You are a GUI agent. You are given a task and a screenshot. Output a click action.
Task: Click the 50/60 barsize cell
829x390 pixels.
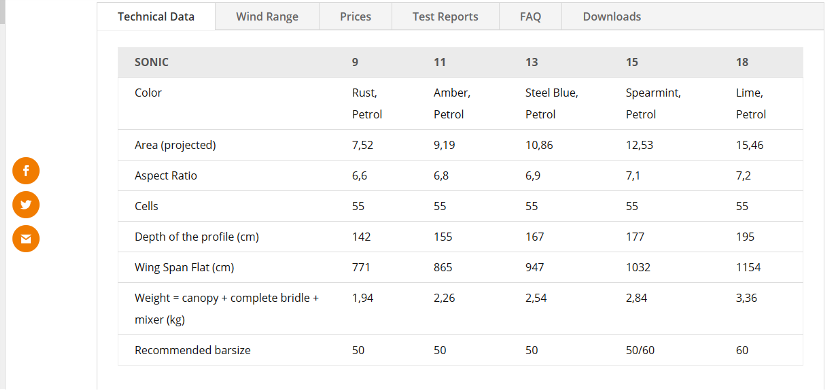[x=640, y=350]
